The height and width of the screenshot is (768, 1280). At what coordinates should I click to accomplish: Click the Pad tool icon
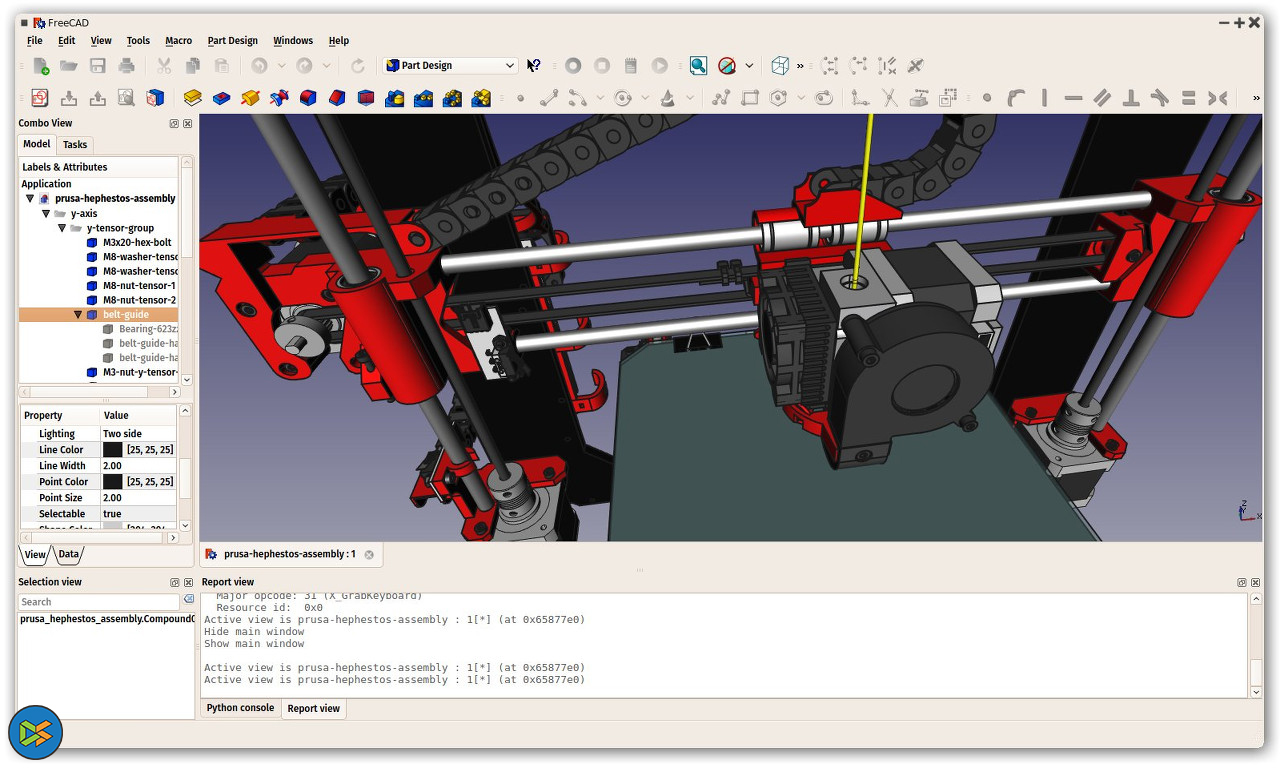click(x=193, y=98)
